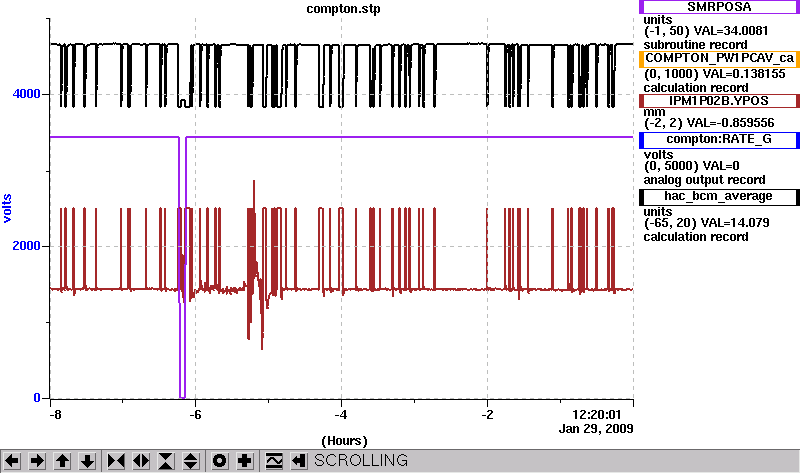Screen dimensions: 800x473
Task: Click the '12:20:01' timestamp on x-axis
Action: [x=596, y=415]
